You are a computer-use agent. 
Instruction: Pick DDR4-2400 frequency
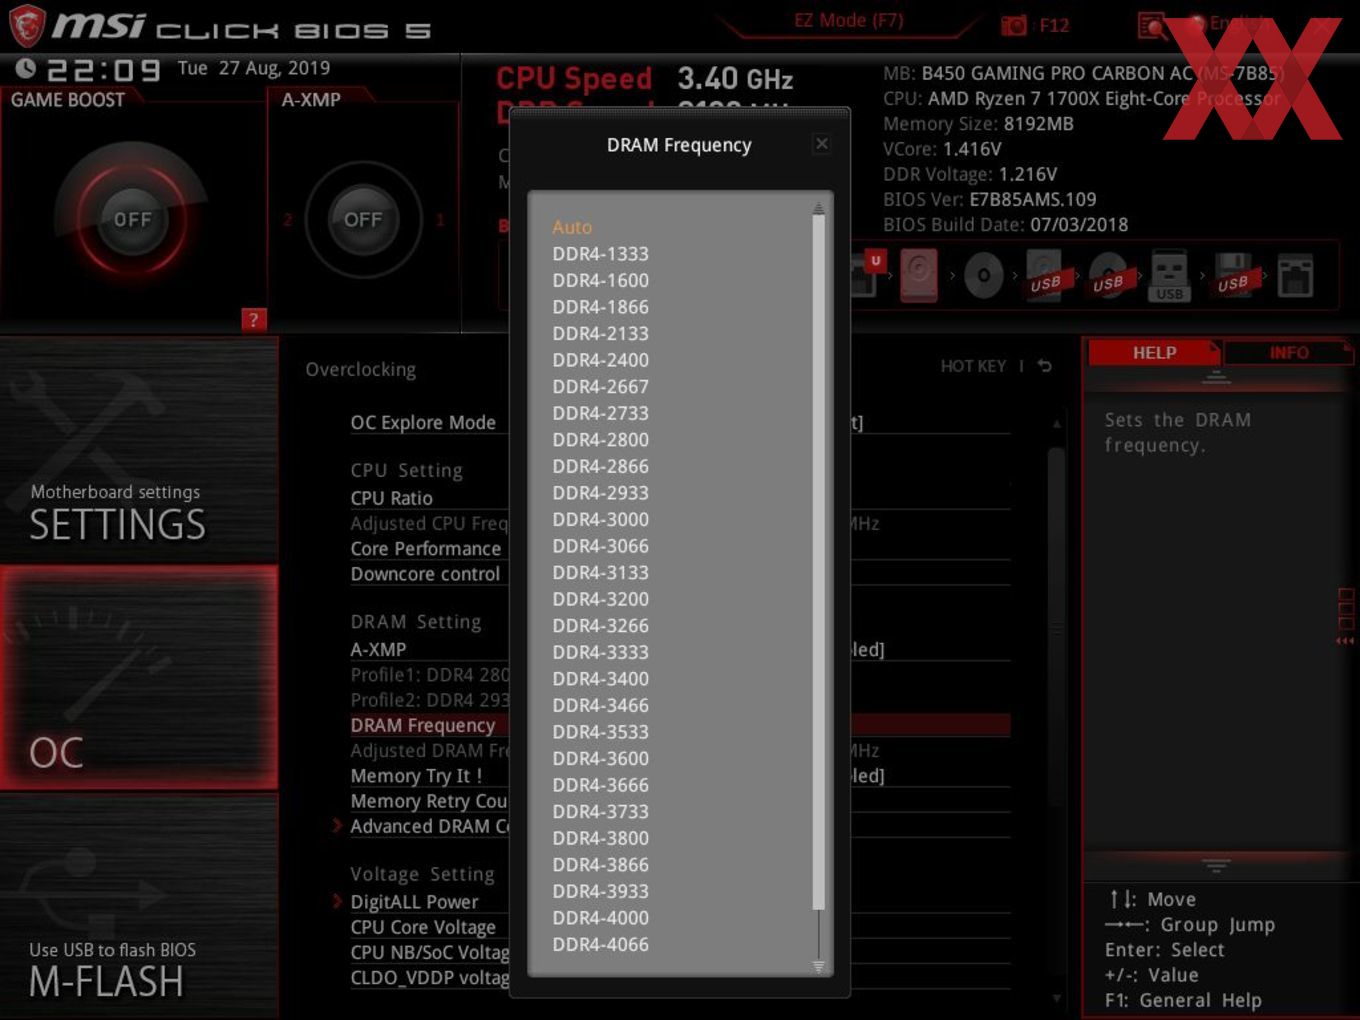[600, 360]
